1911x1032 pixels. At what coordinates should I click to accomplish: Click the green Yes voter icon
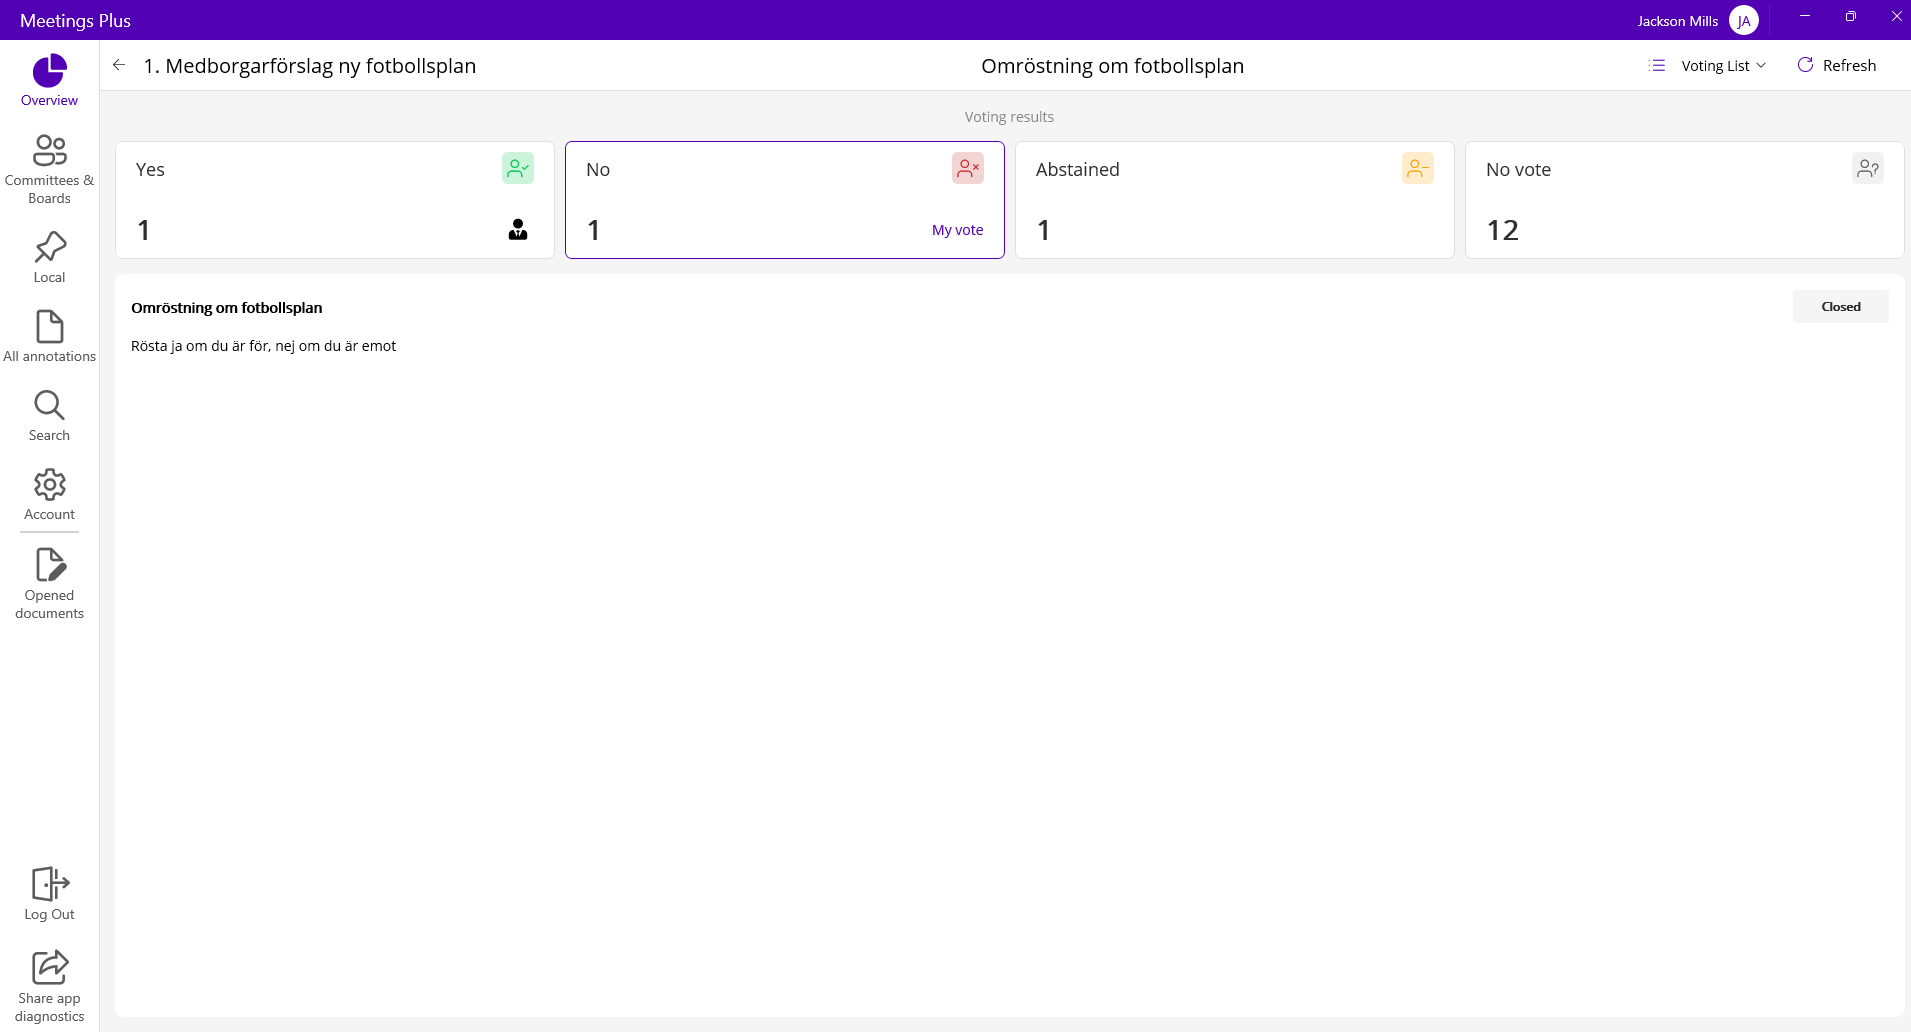point(518,168)
